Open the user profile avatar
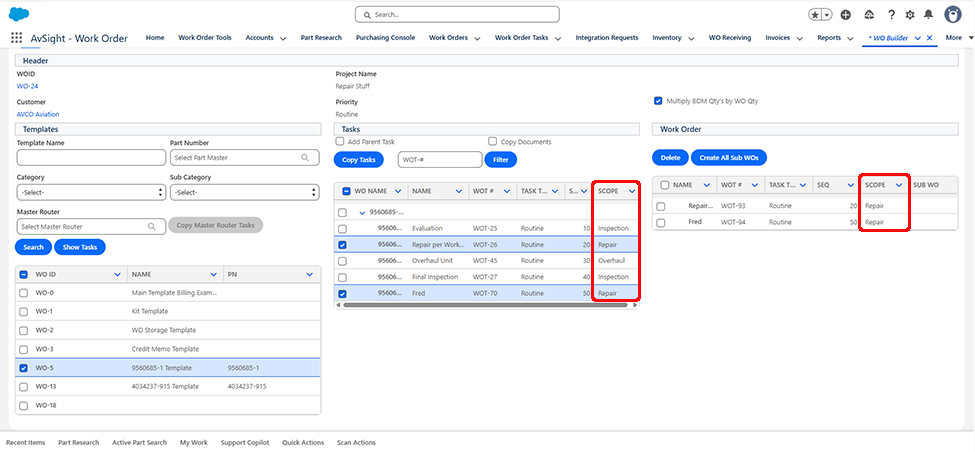This screenshot has width=975, height=452. (953, 14)
